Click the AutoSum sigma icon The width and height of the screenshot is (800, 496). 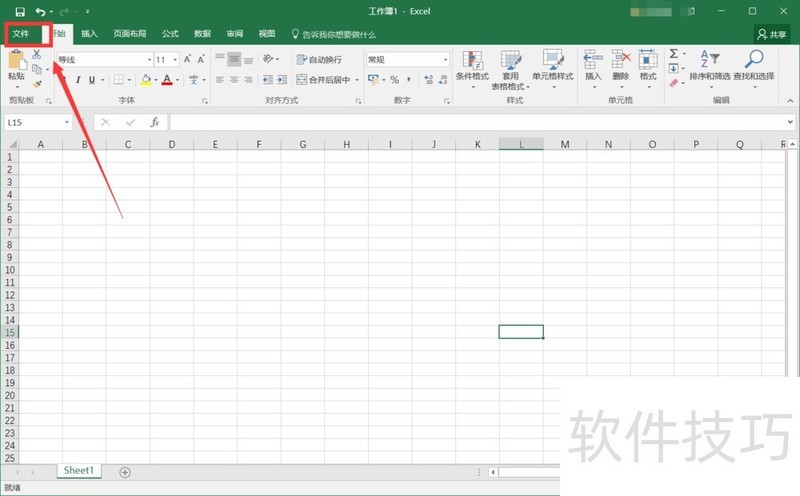[x=674, y=54]
